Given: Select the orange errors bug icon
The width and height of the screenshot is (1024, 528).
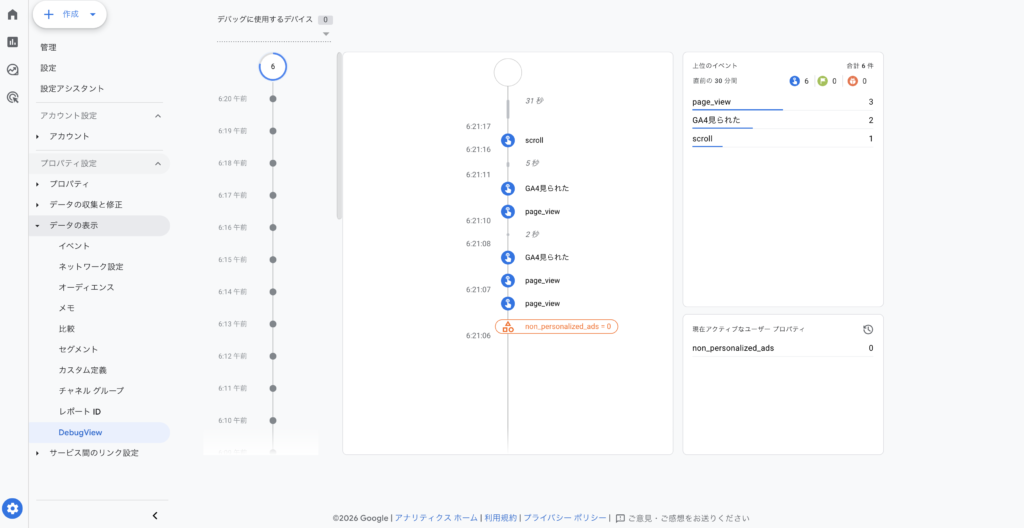Looking at the screenshot, I should [852, 81].
